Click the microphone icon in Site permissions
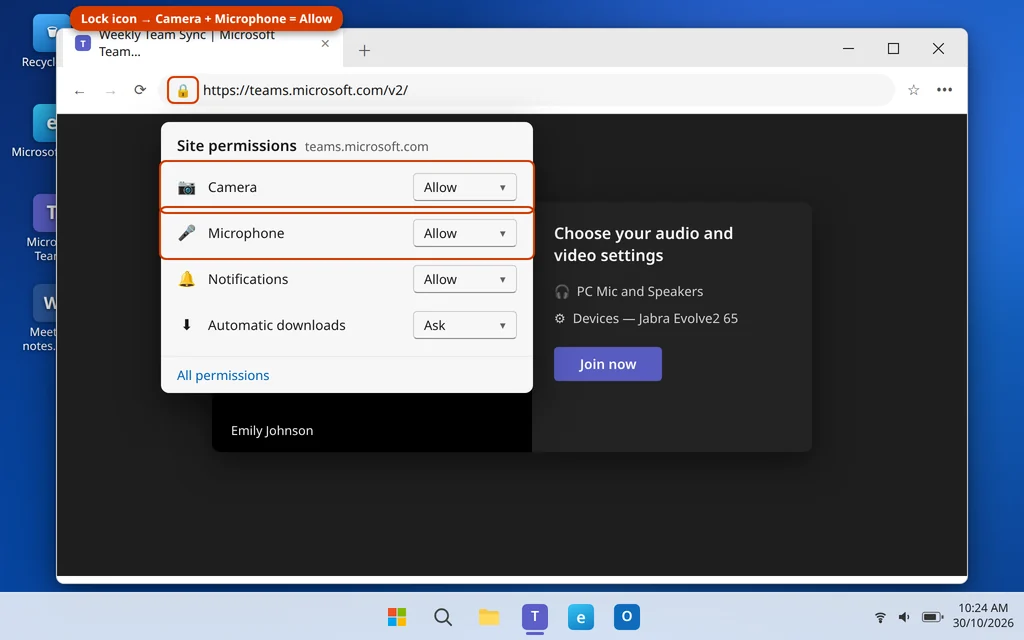This screenshot has height=640, width=1024. click(x=187, y=233)
